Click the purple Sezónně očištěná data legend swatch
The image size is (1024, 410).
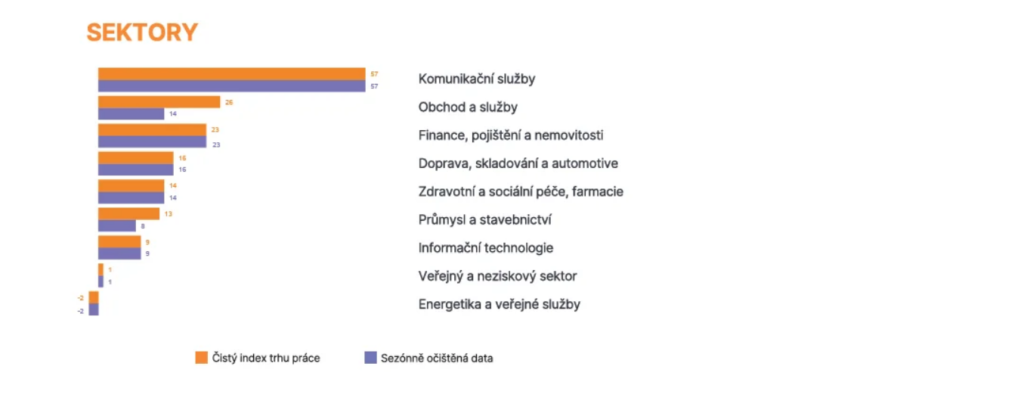(x=370, y=358)
